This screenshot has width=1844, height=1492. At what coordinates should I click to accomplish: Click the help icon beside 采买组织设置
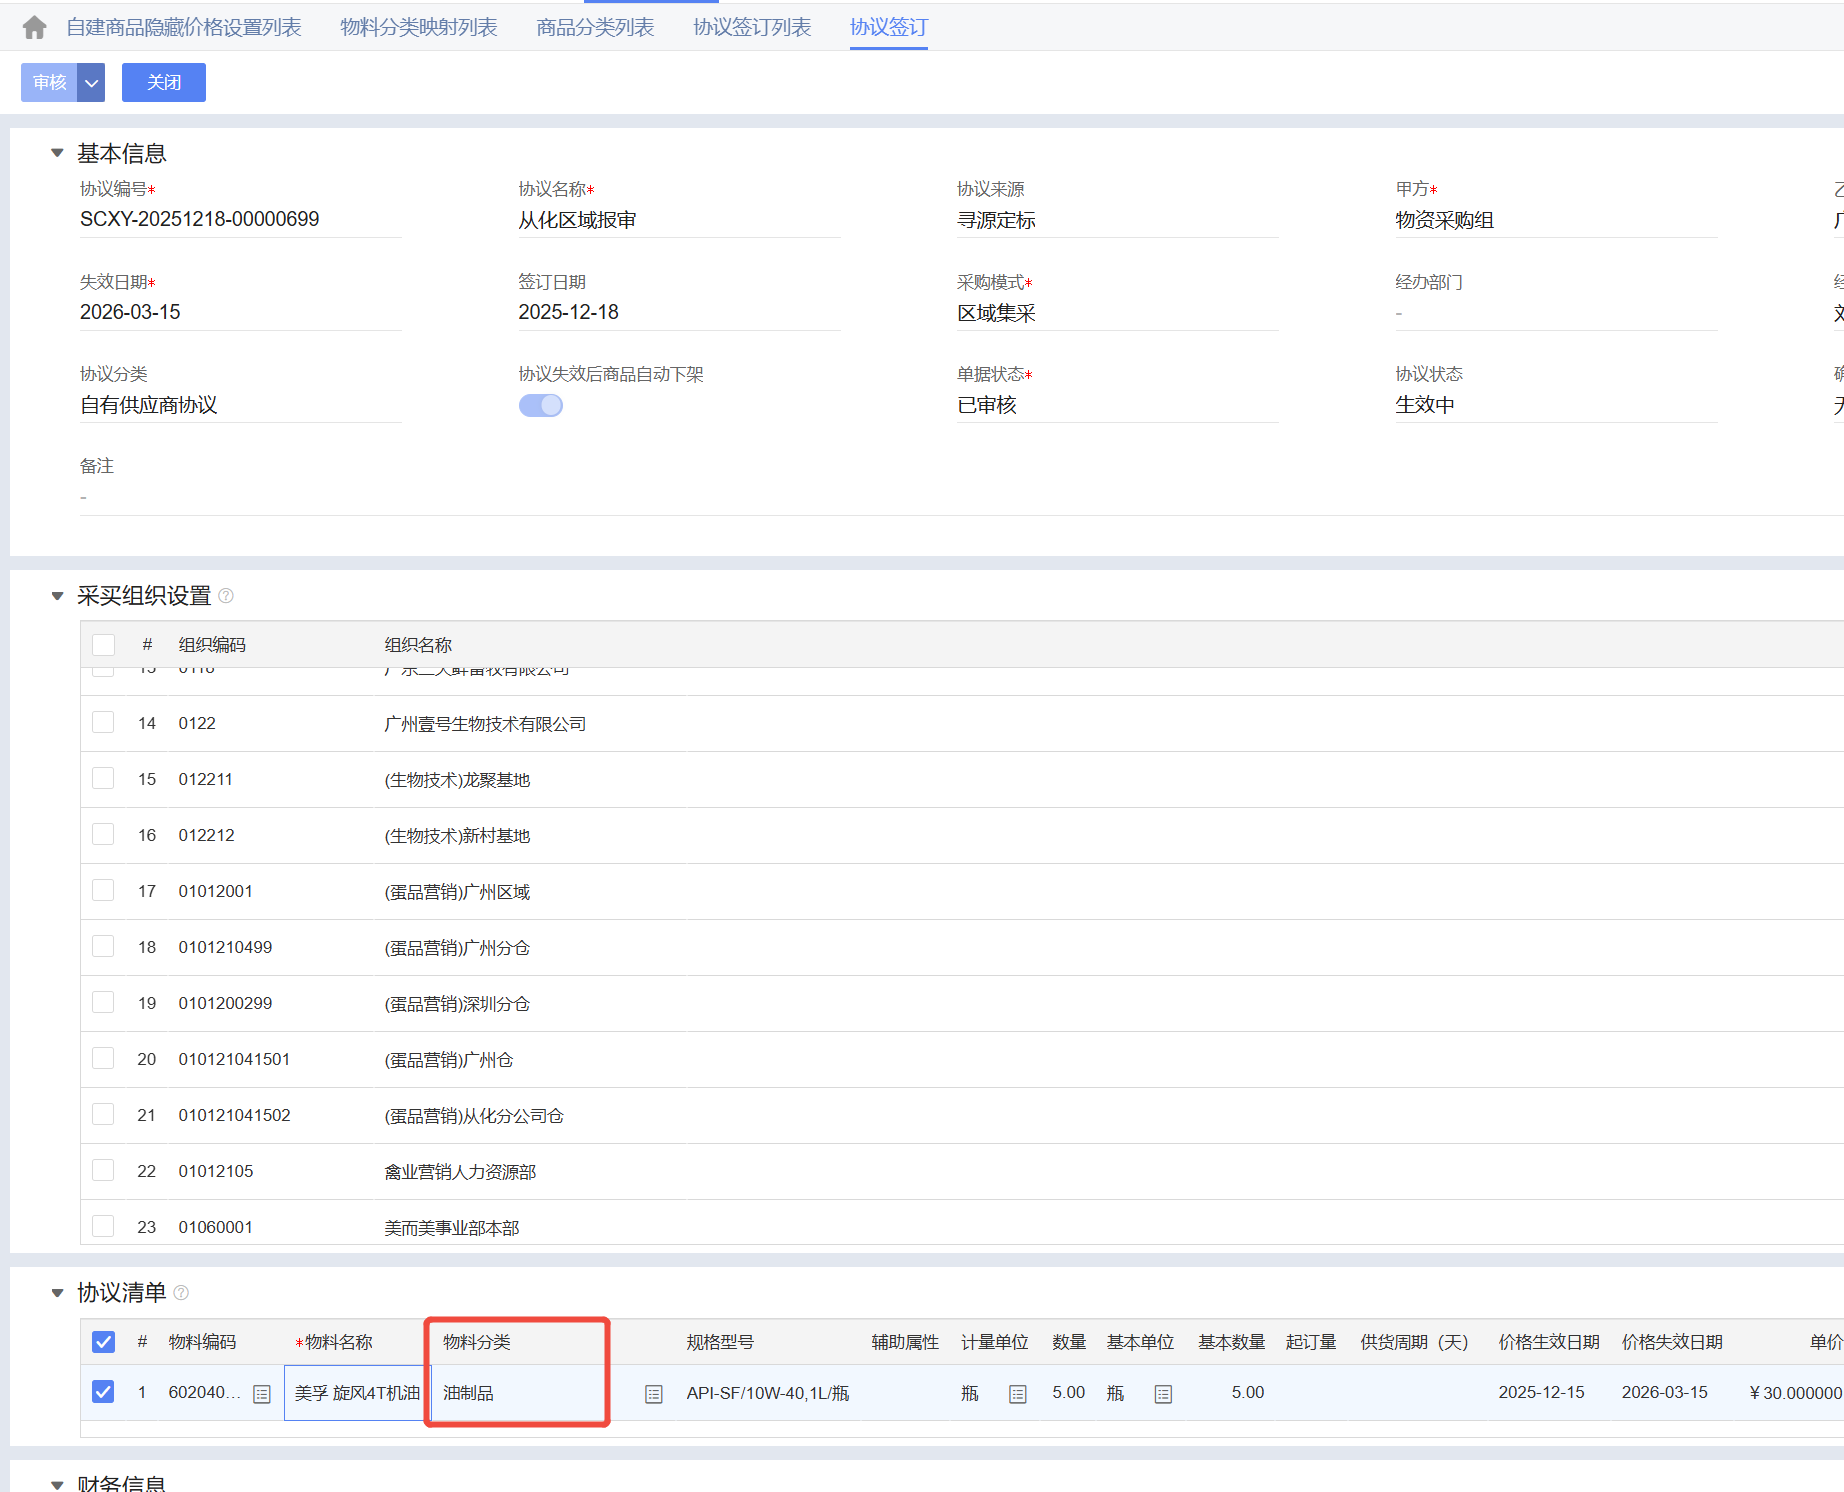coord(226,596)
